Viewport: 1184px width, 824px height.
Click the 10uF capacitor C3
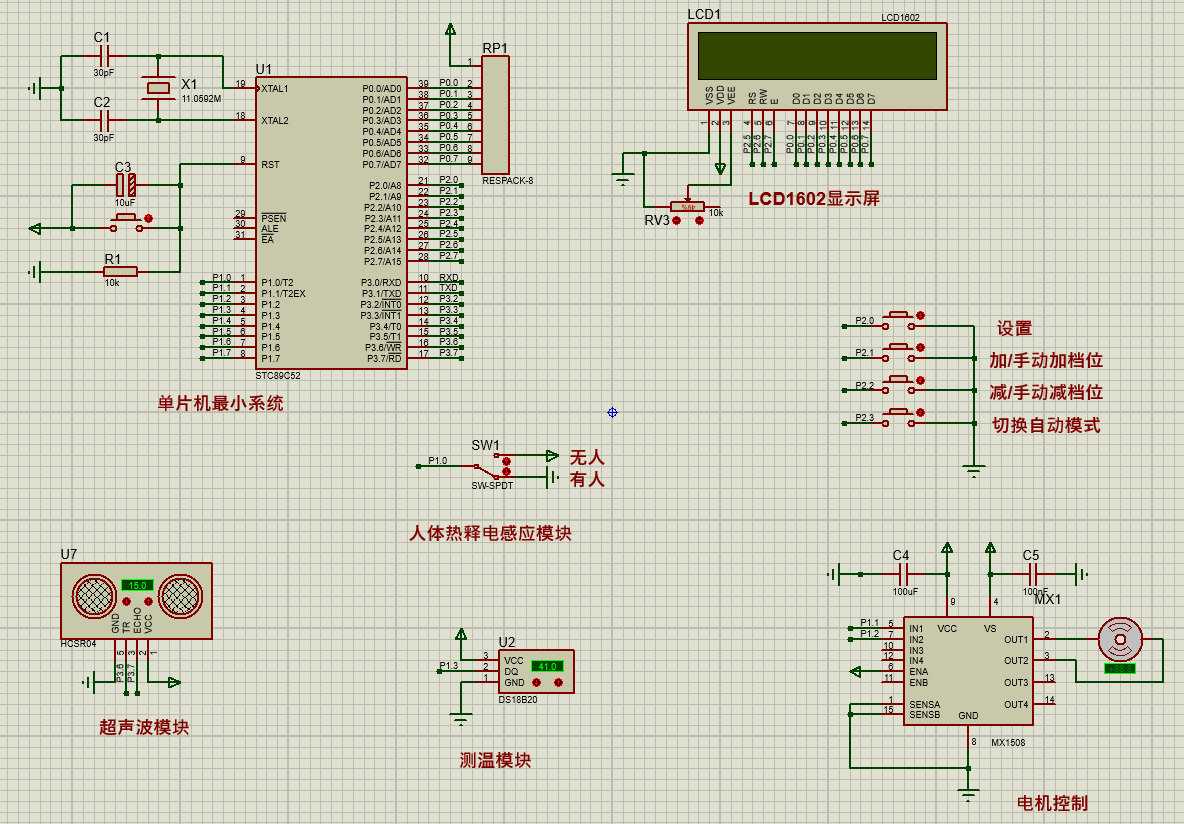(126, 184)
